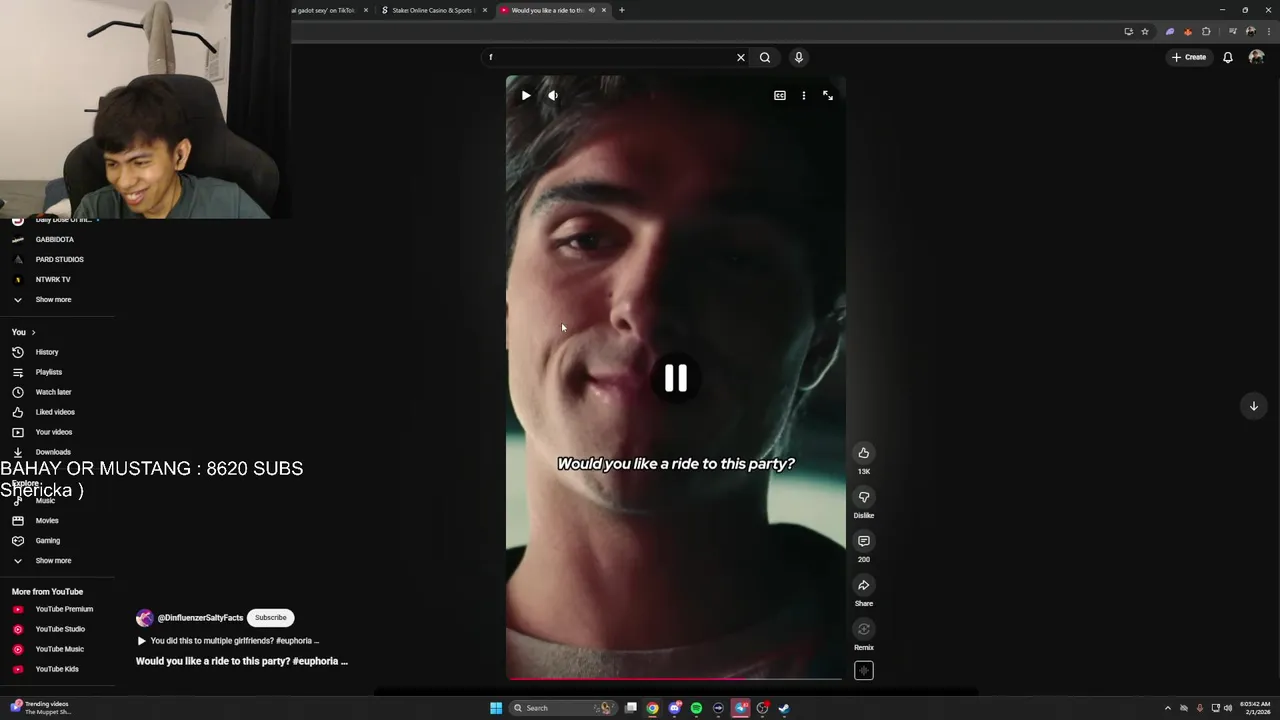Screen dimensions: 1280x720
Task: Click inside the YouTube search field
Action: click(610, 57)
